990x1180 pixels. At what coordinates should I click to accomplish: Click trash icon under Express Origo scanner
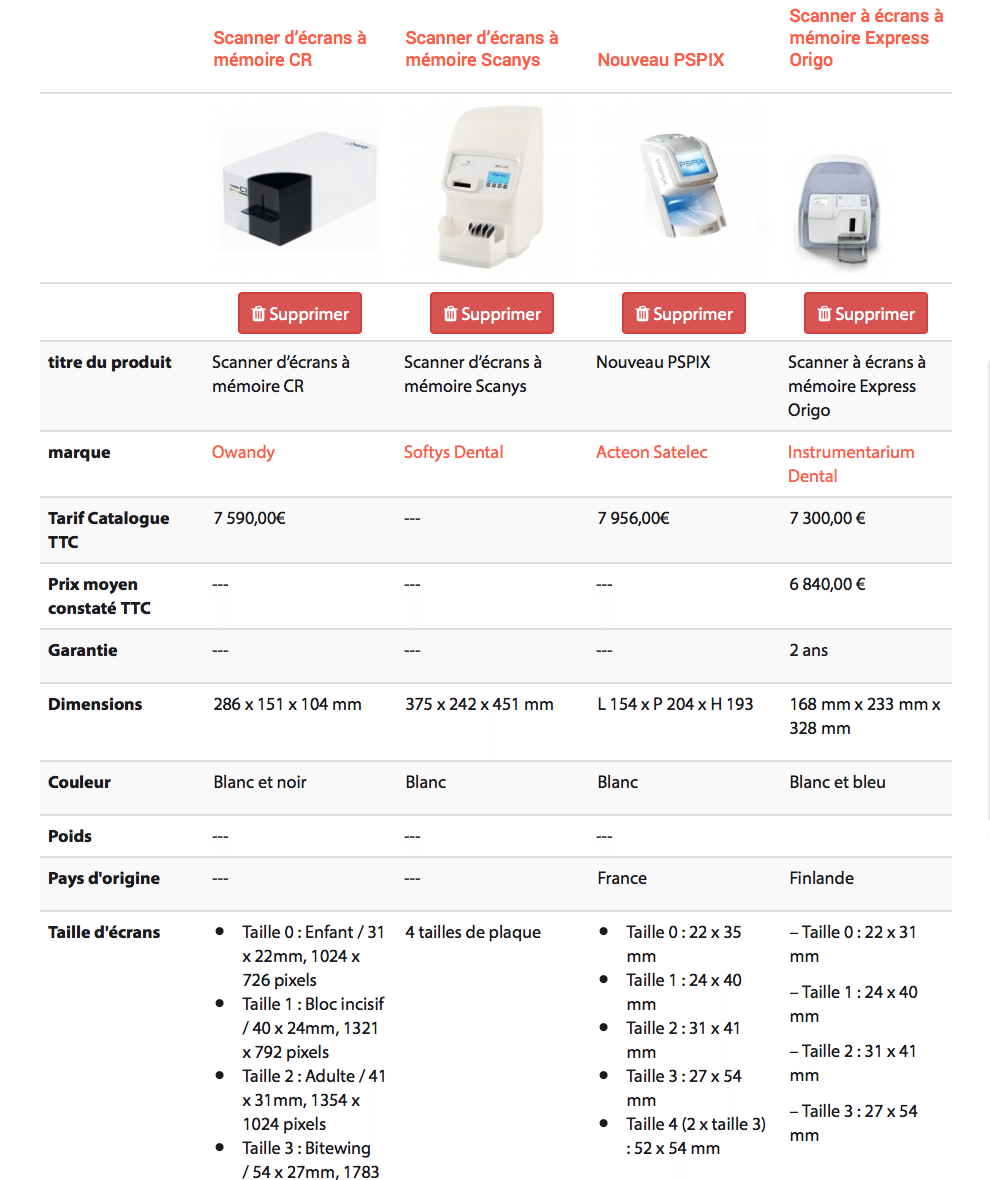(824, 314)
